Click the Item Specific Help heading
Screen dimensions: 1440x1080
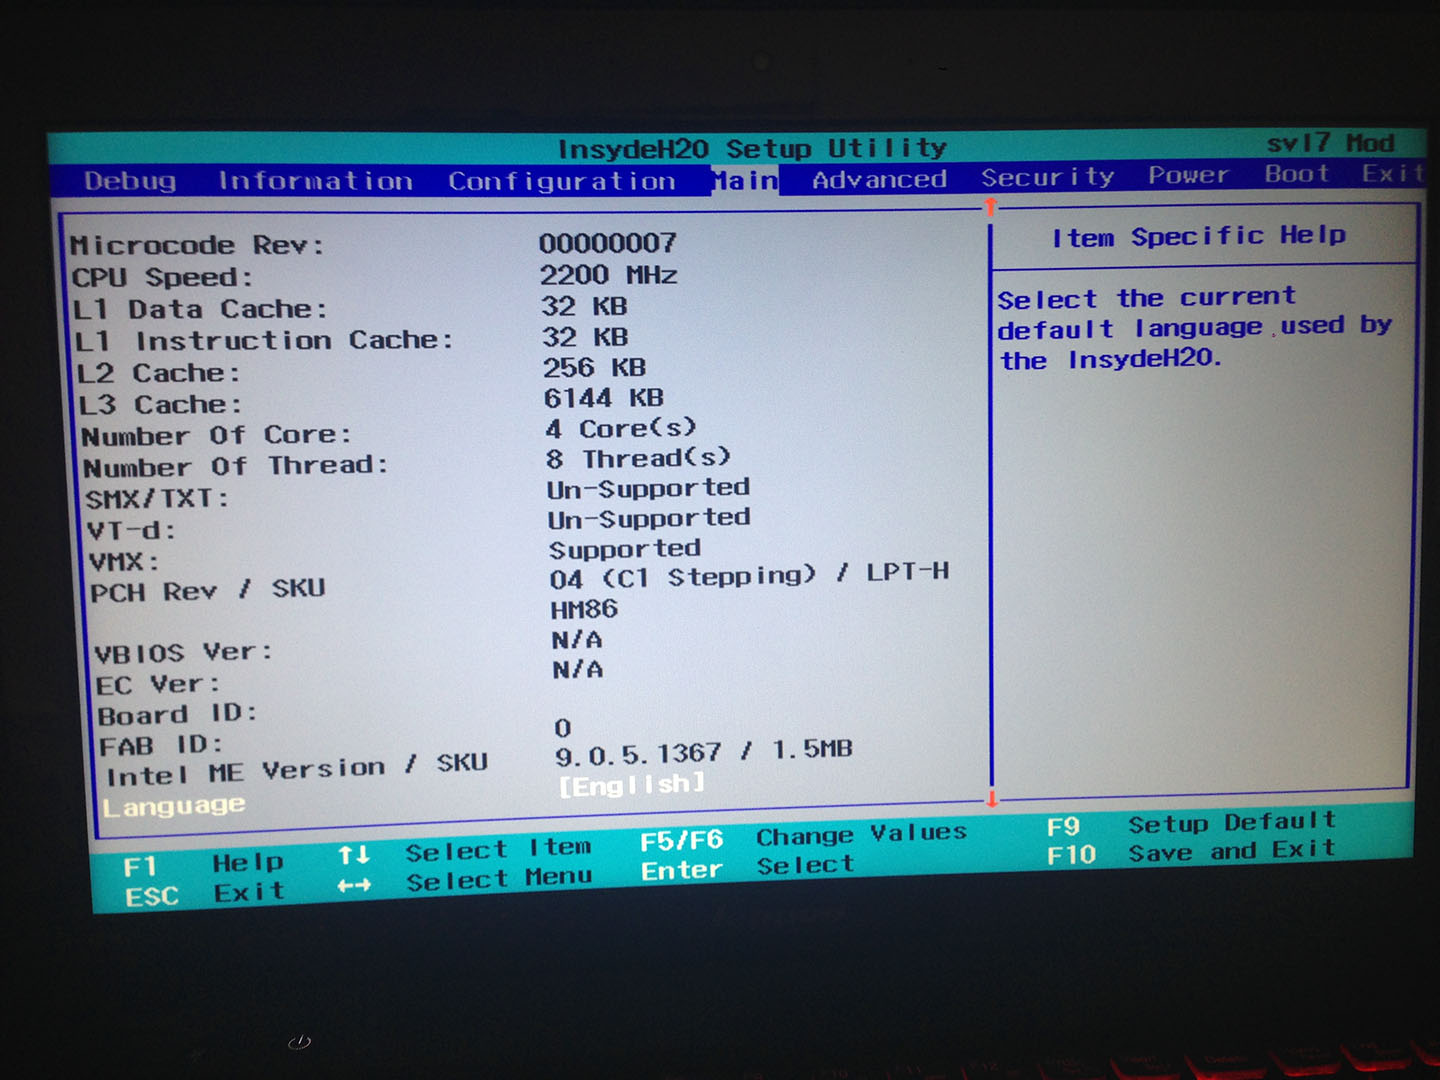coord(1199,236)
